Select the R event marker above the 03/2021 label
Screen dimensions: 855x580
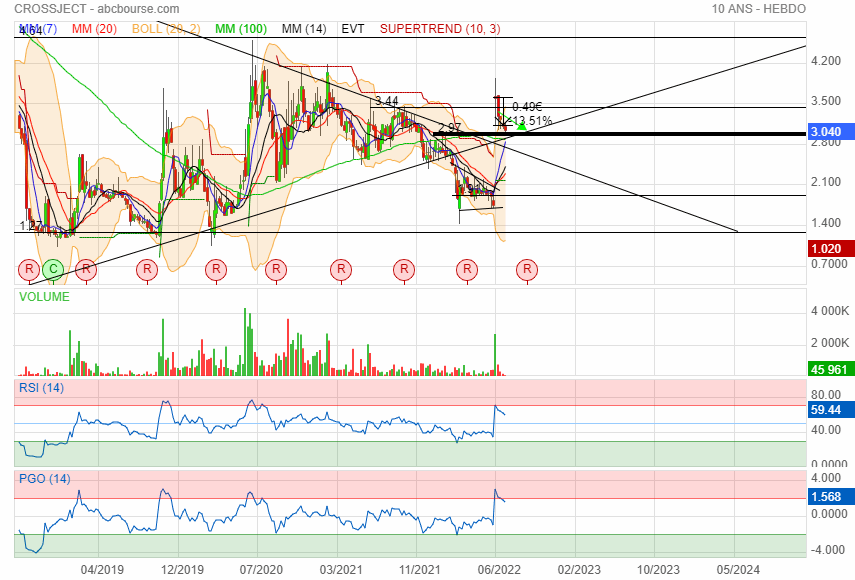(x=341, y=269)
